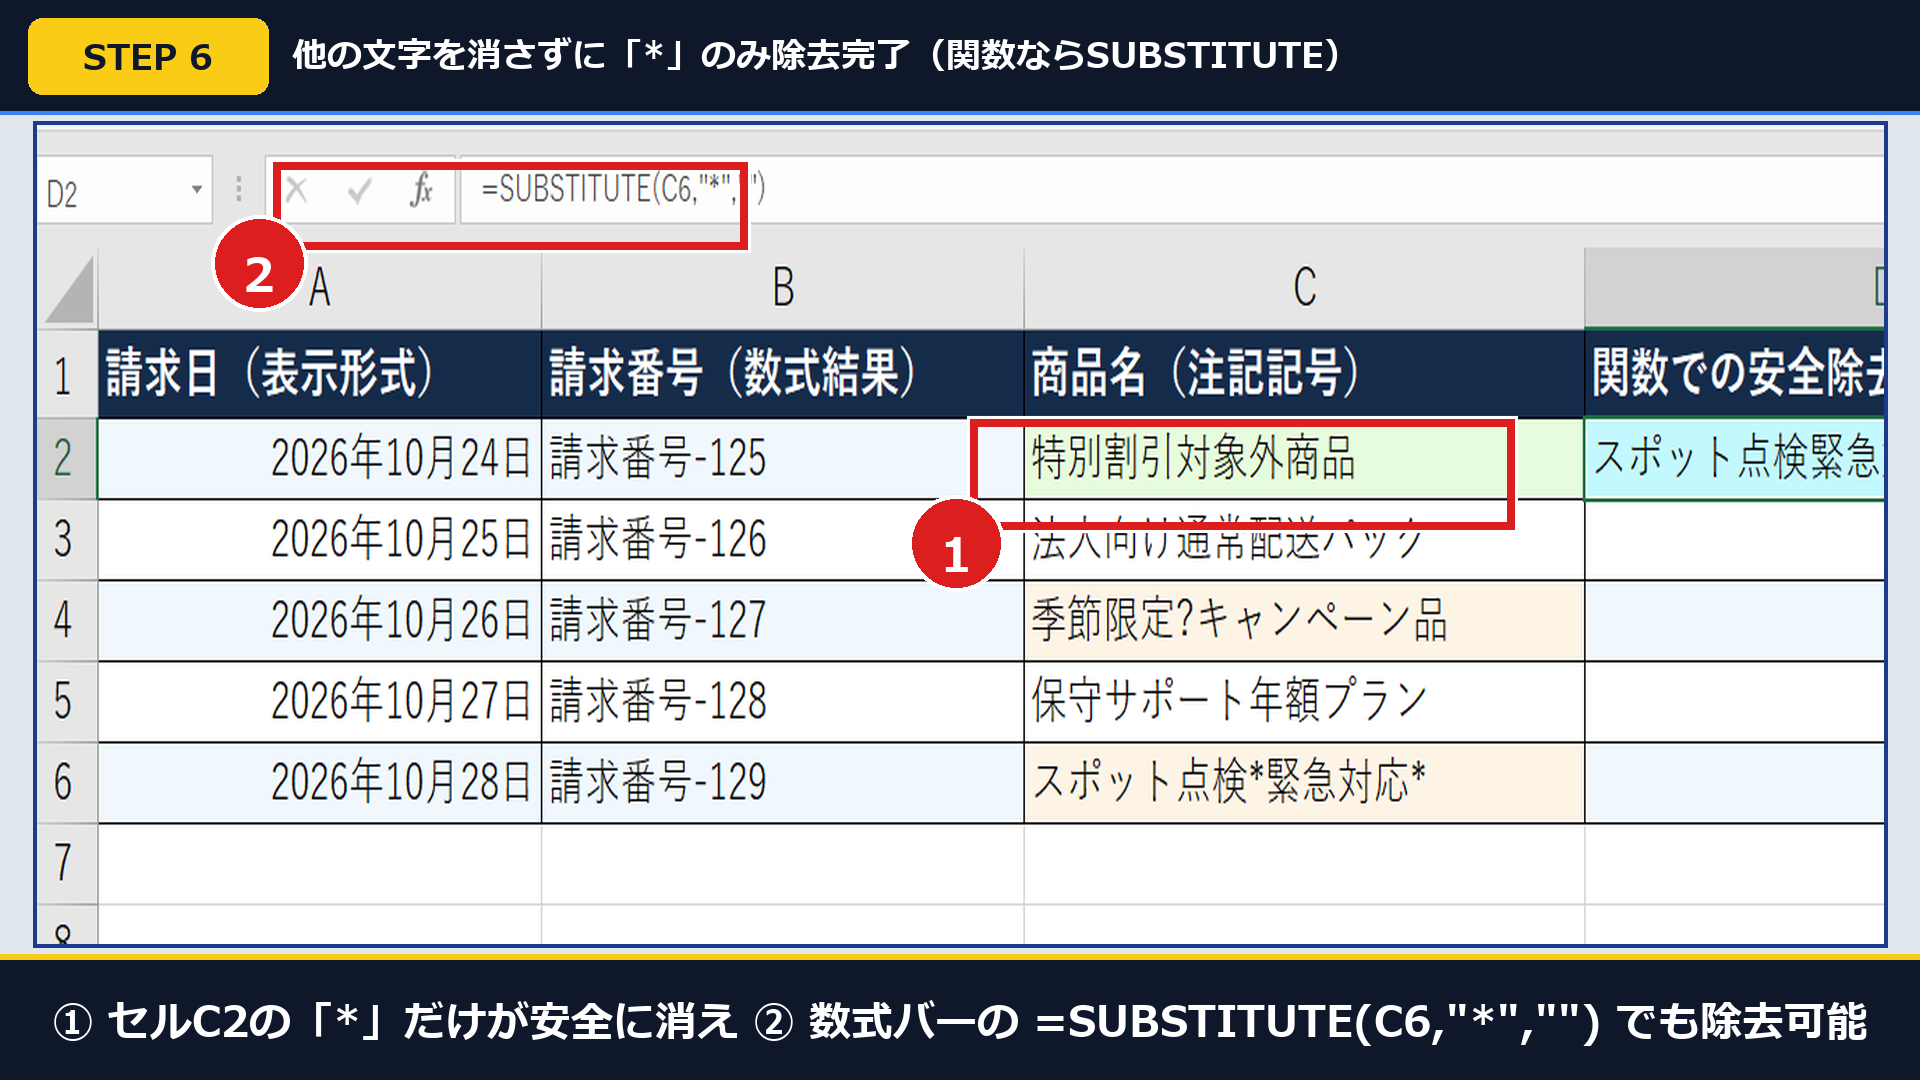
Task: Select cell 請求番号-128
Action: 783,701
